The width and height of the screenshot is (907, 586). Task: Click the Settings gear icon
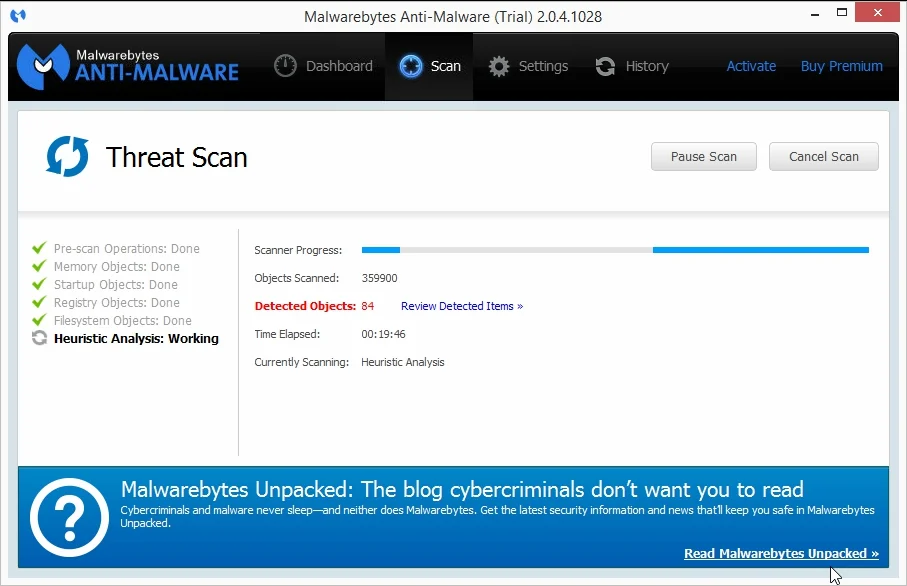click(x=499, y=66)
